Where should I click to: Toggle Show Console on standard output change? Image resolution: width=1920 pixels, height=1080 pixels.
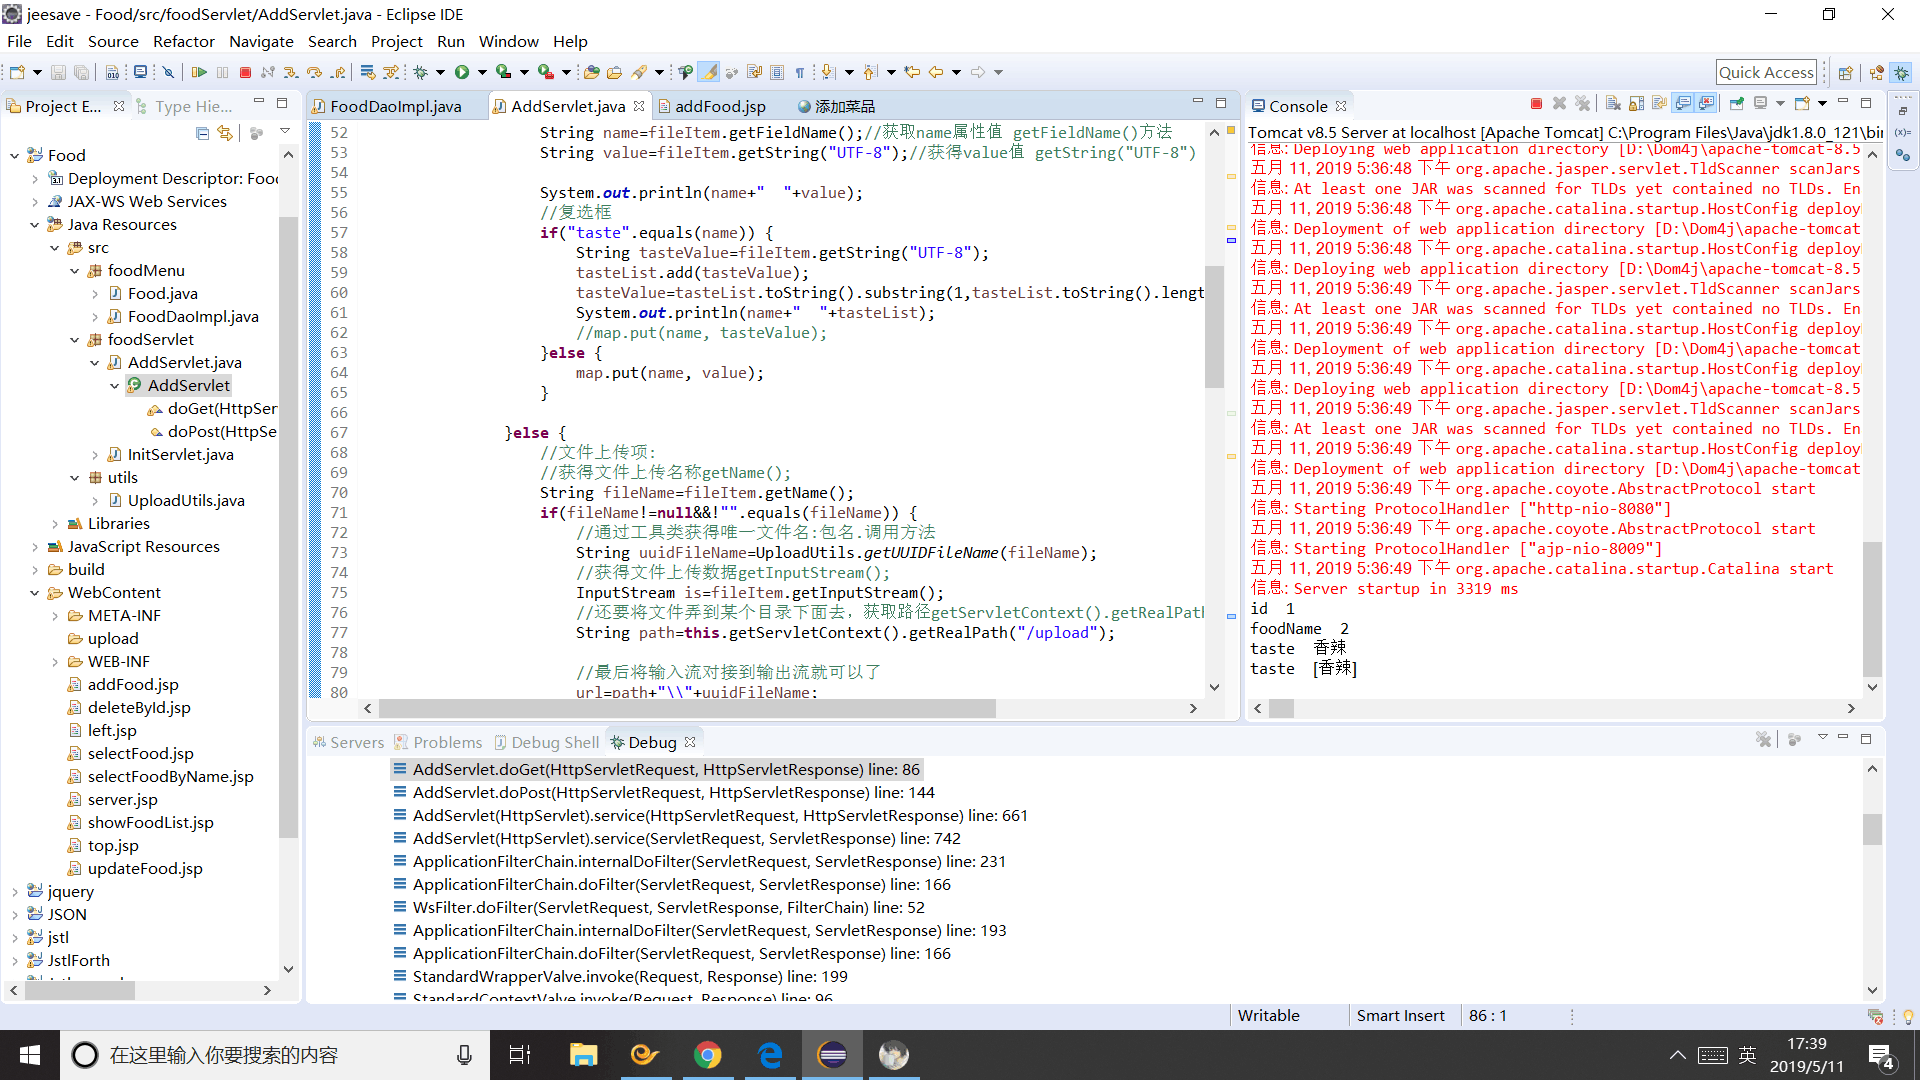(1683, 104)
